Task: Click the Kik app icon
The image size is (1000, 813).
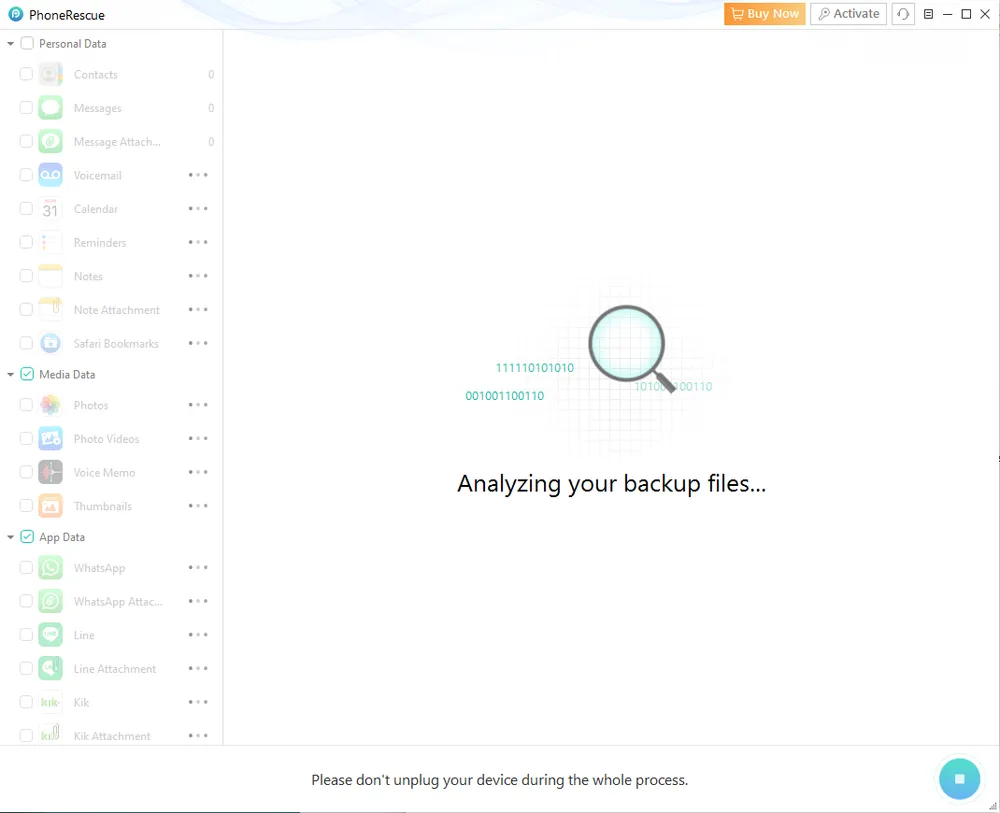Action: [x=50, y=702]
